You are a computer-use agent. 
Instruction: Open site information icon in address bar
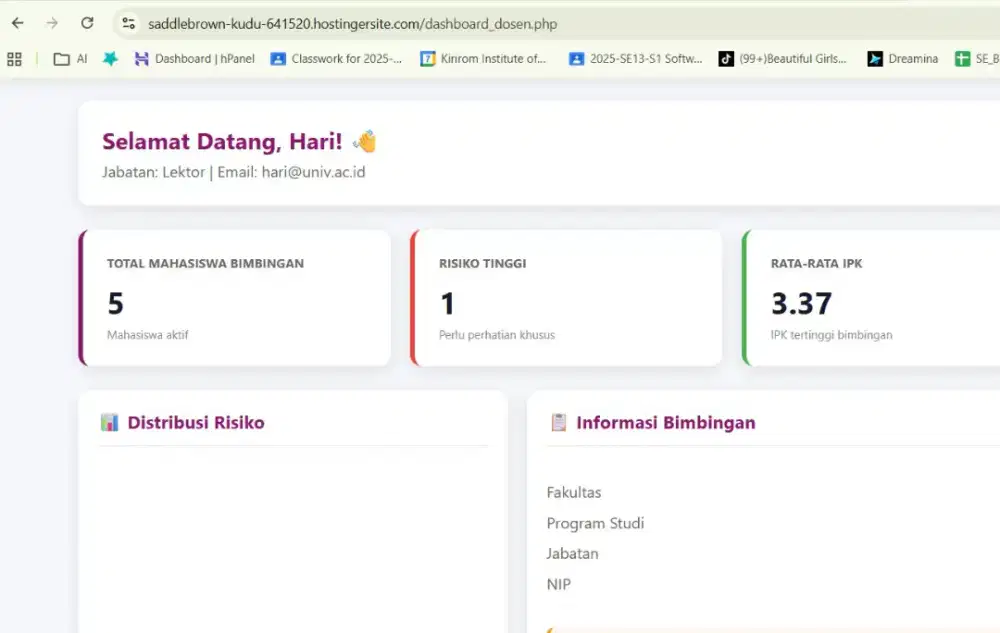click(128, 24)
